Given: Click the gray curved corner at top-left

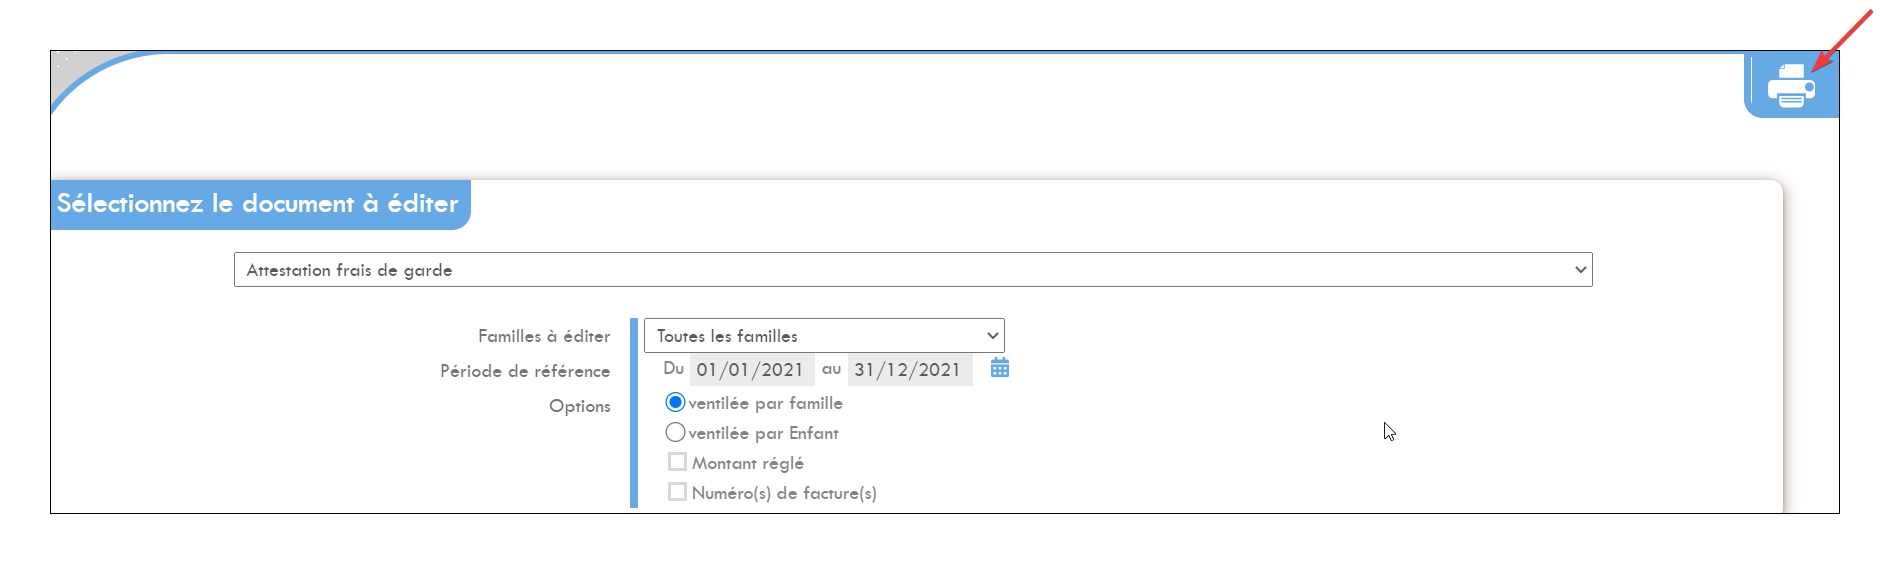Looking at the screenshot, I should click(75, 68).
